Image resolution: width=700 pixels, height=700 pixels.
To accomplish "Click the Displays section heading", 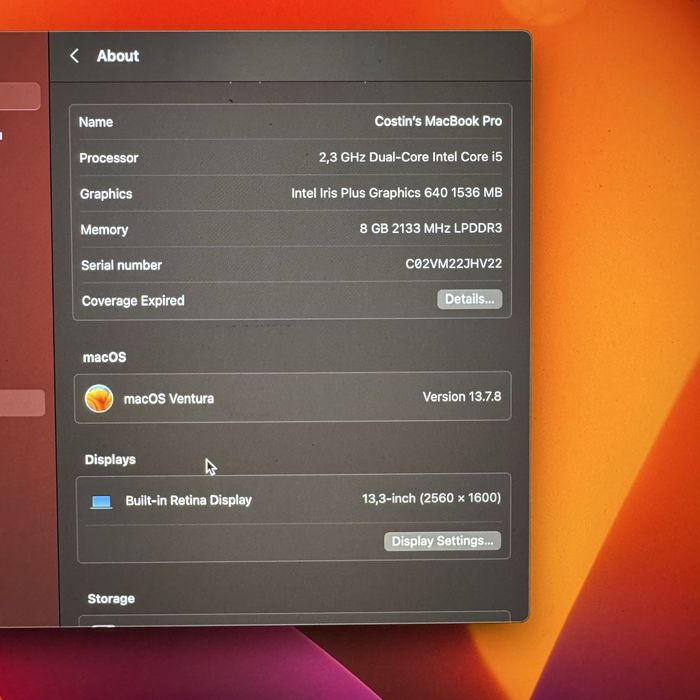I will 110,459.
